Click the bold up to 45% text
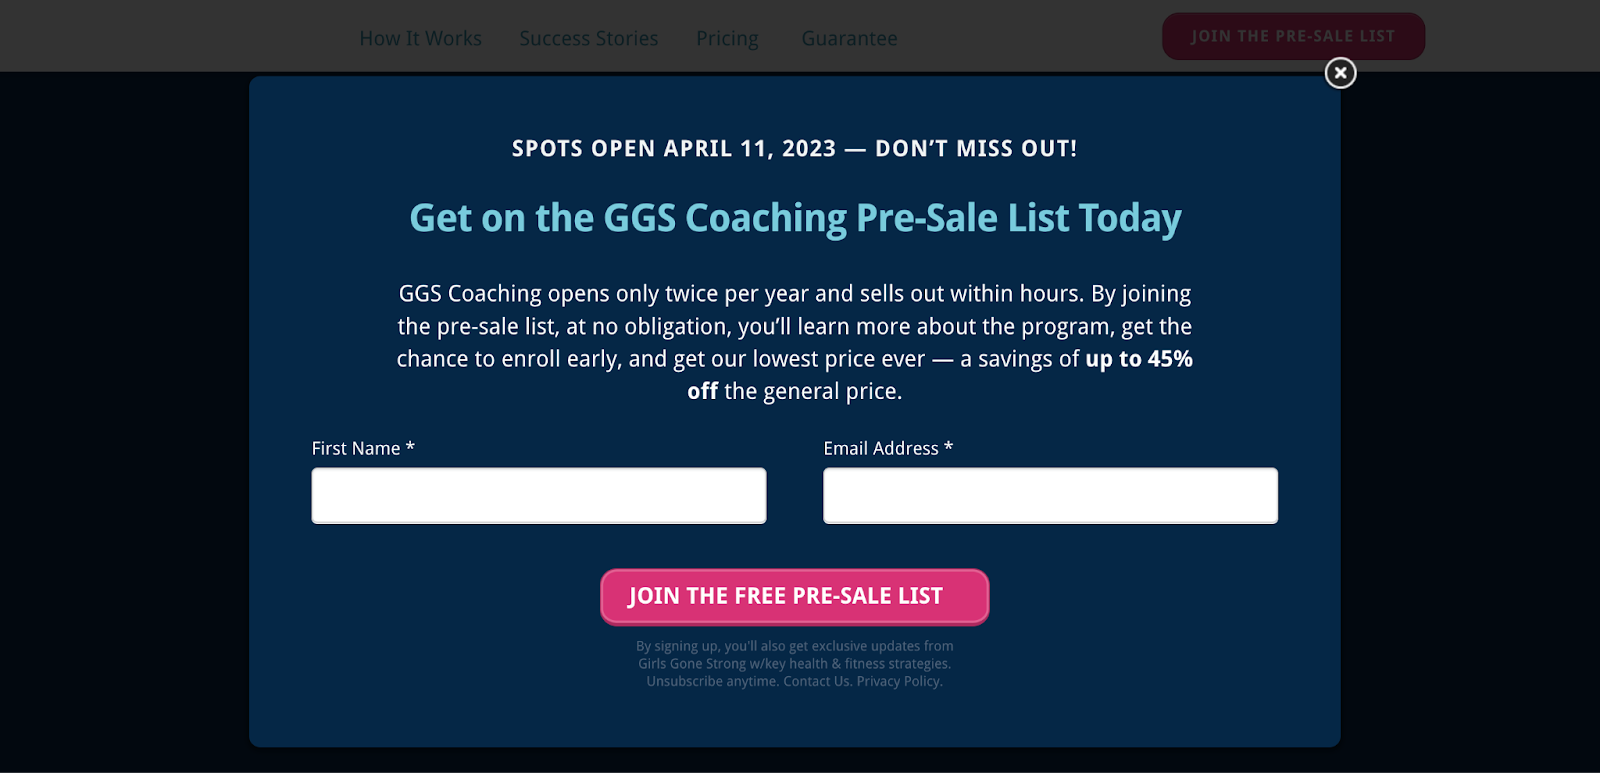Screen dimensions: 1600x773 tap(1139, 359)
